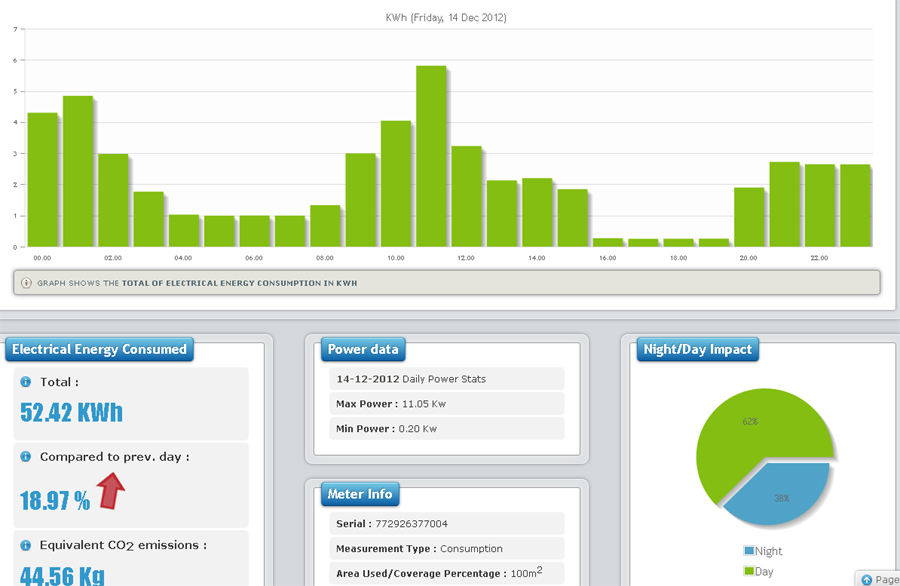
Task: Select the blue 38% Night pie slice
Action: click(x=780, y=497)
